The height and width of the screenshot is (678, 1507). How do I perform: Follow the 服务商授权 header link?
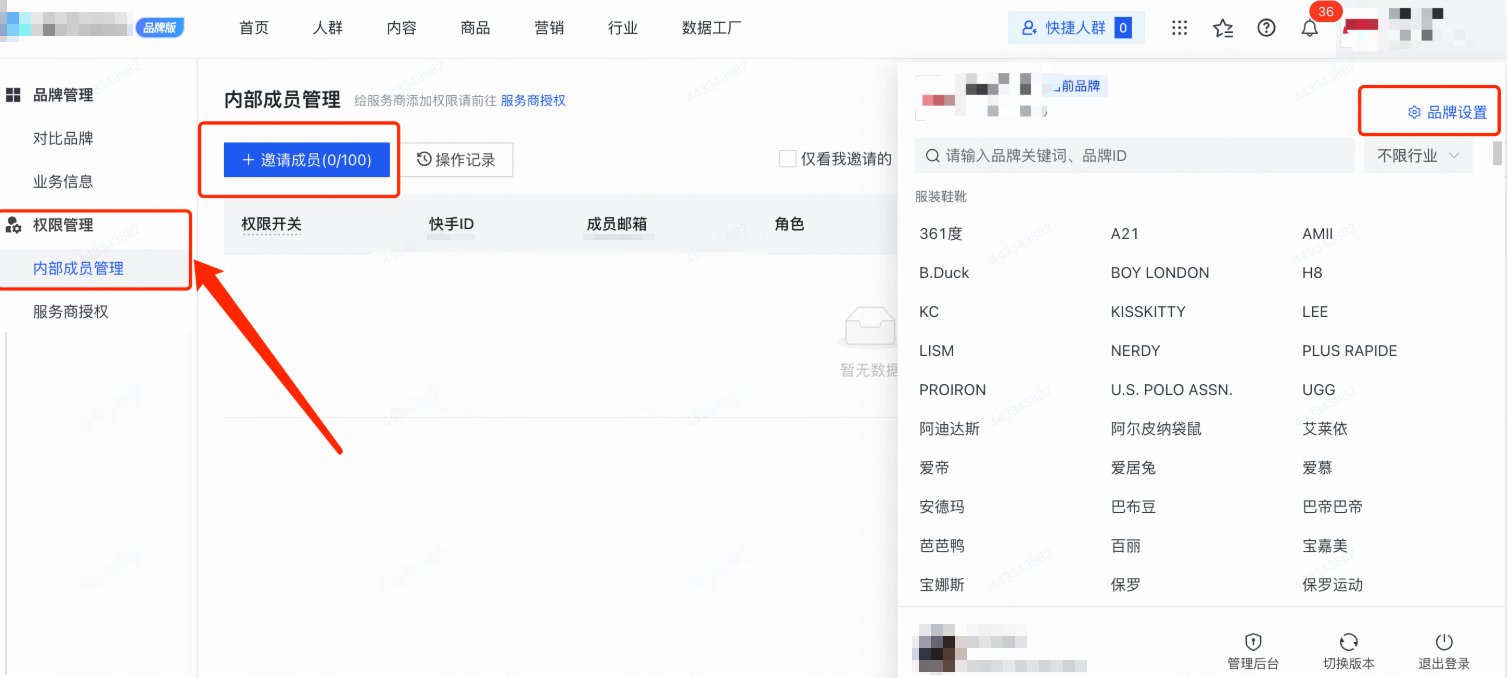tap(533, 101)
